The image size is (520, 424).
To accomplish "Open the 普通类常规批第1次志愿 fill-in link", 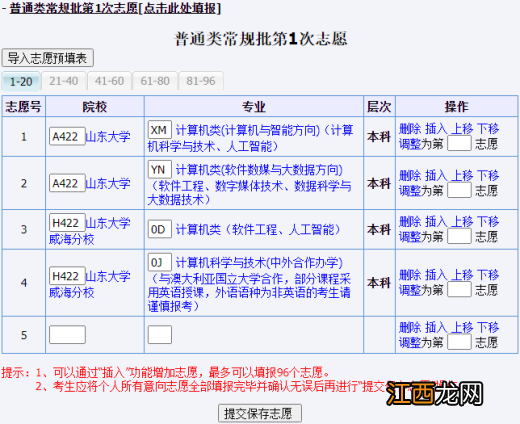I will pyautogui.click(x=115, y=8).
